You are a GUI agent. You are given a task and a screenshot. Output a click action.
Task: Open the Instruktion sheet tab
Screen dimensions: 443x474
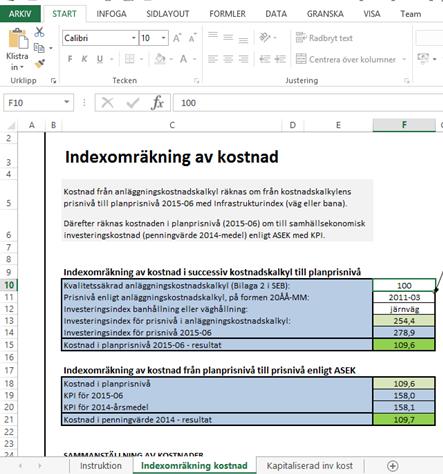pyautogui.click(x=101, y=466)
